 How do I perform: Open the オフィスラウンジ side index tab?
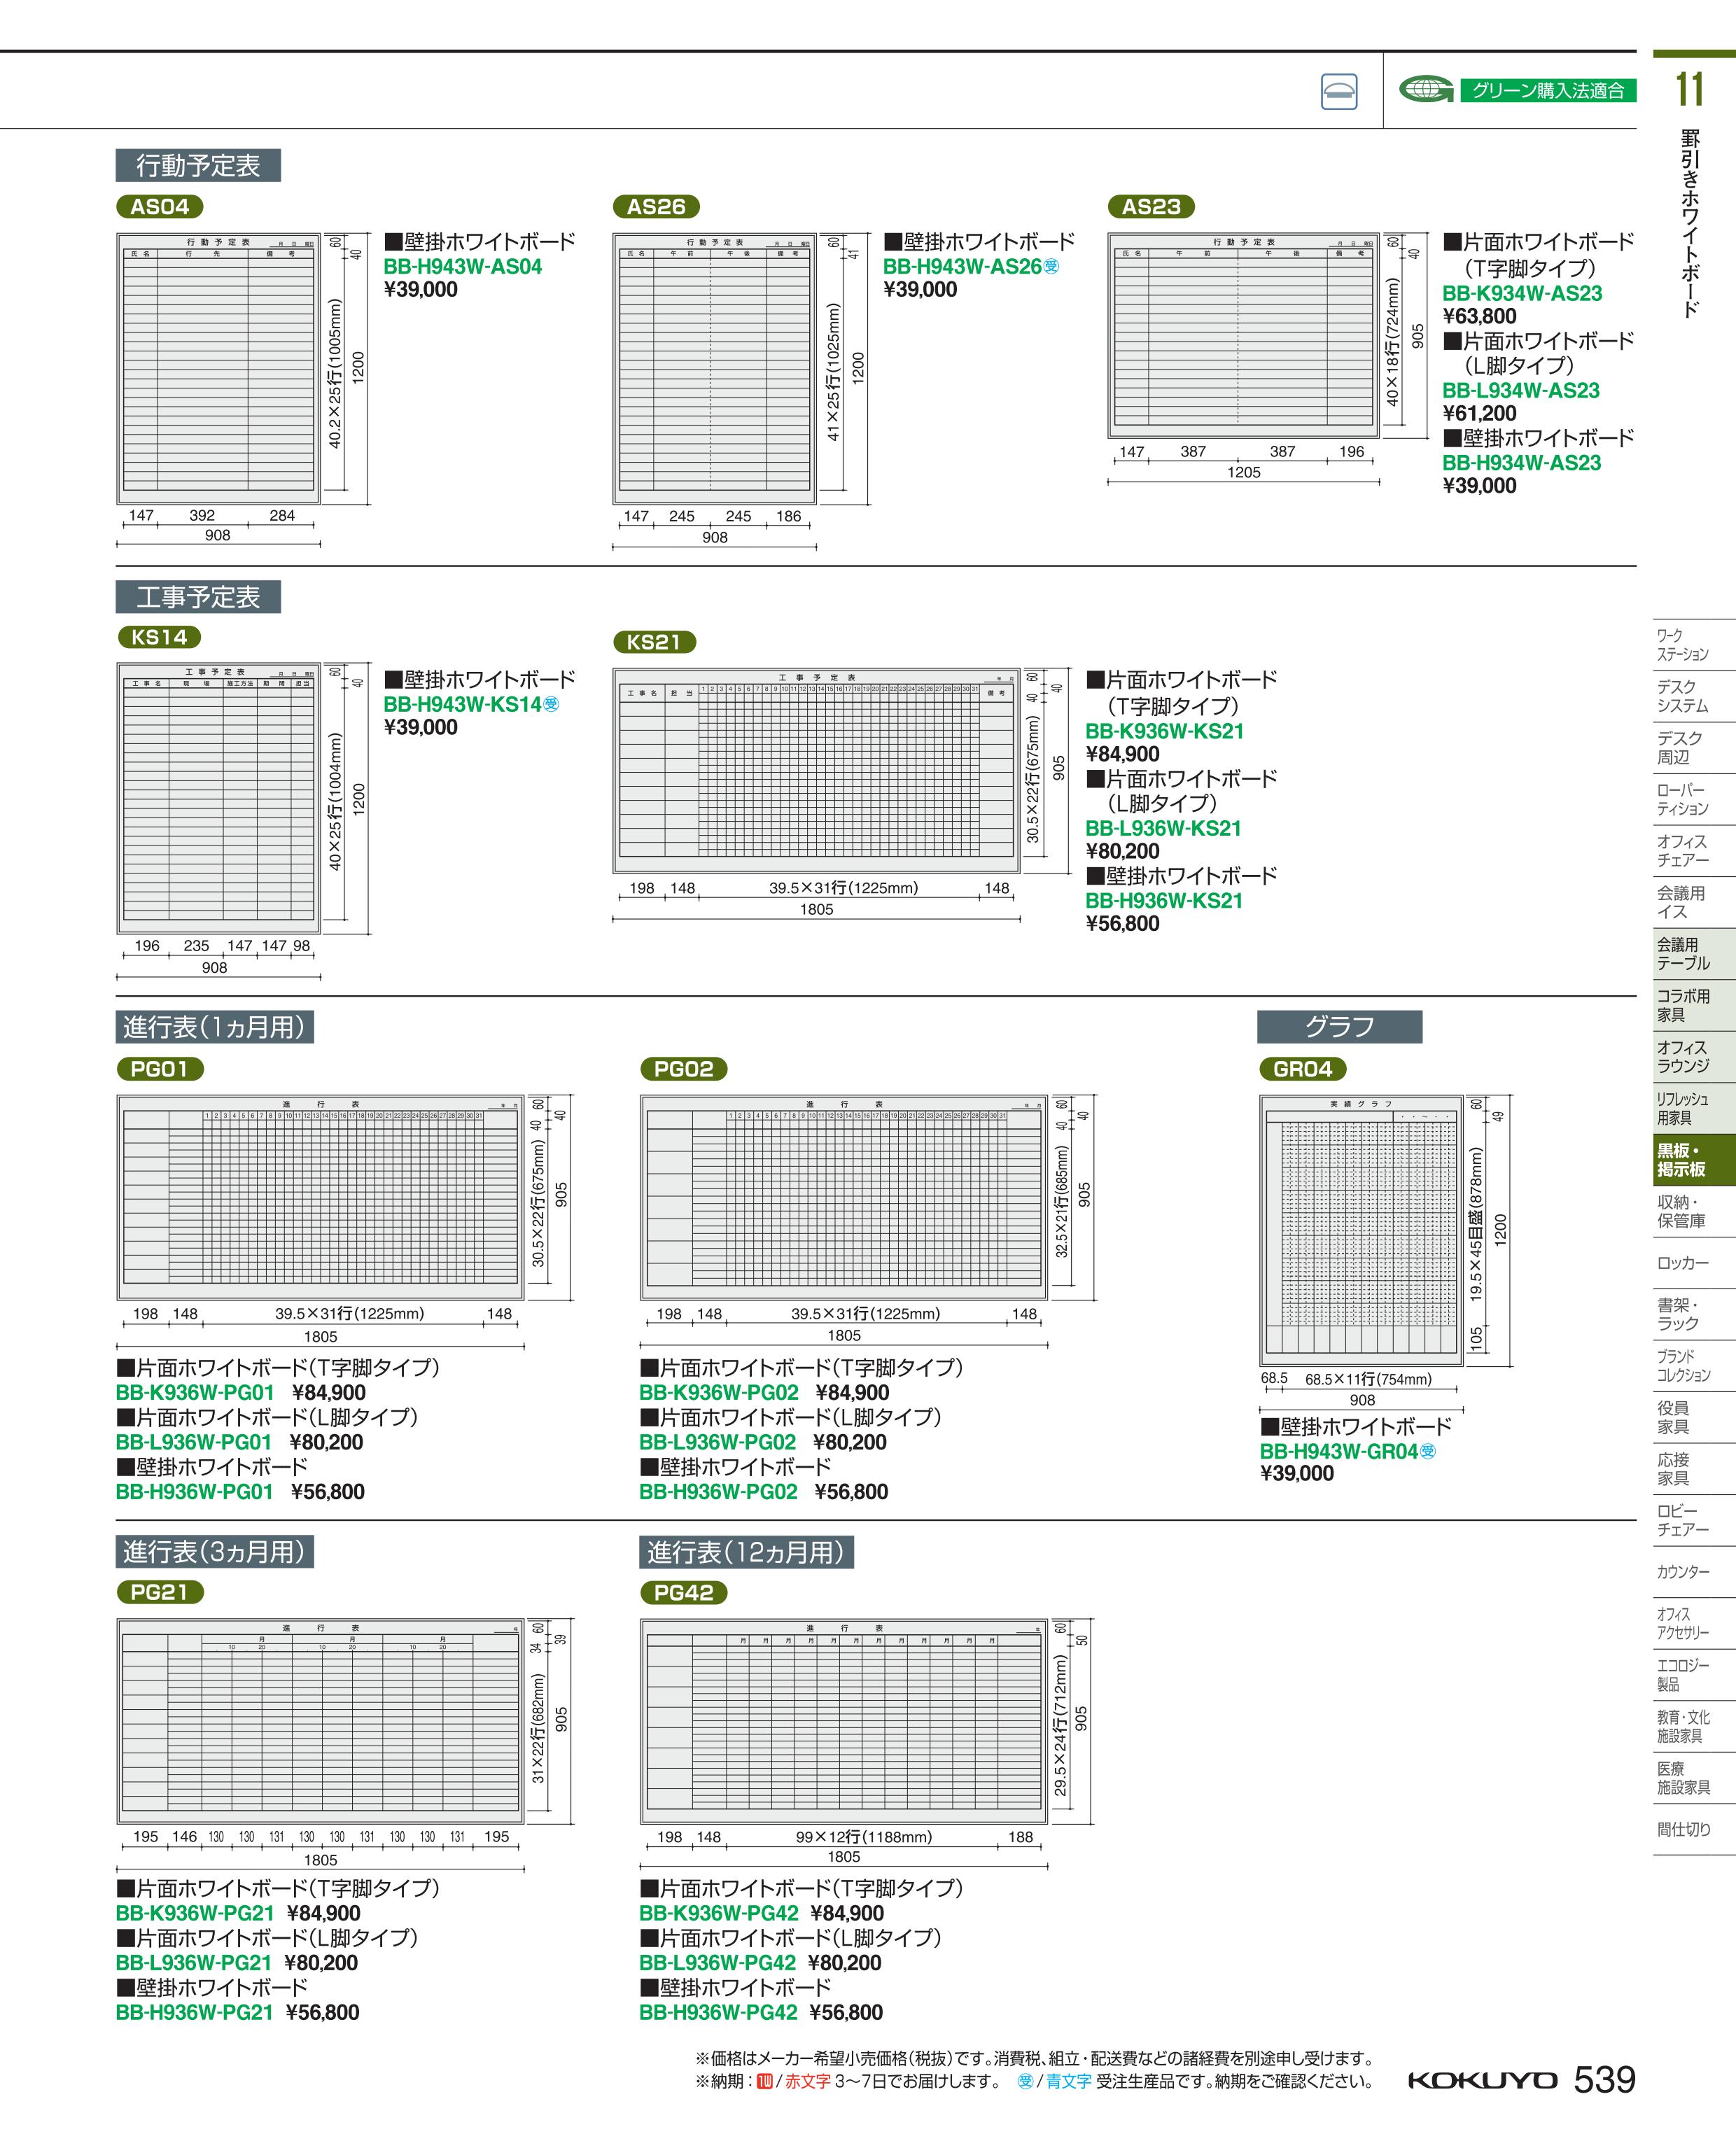(x=1694, y=1057)
